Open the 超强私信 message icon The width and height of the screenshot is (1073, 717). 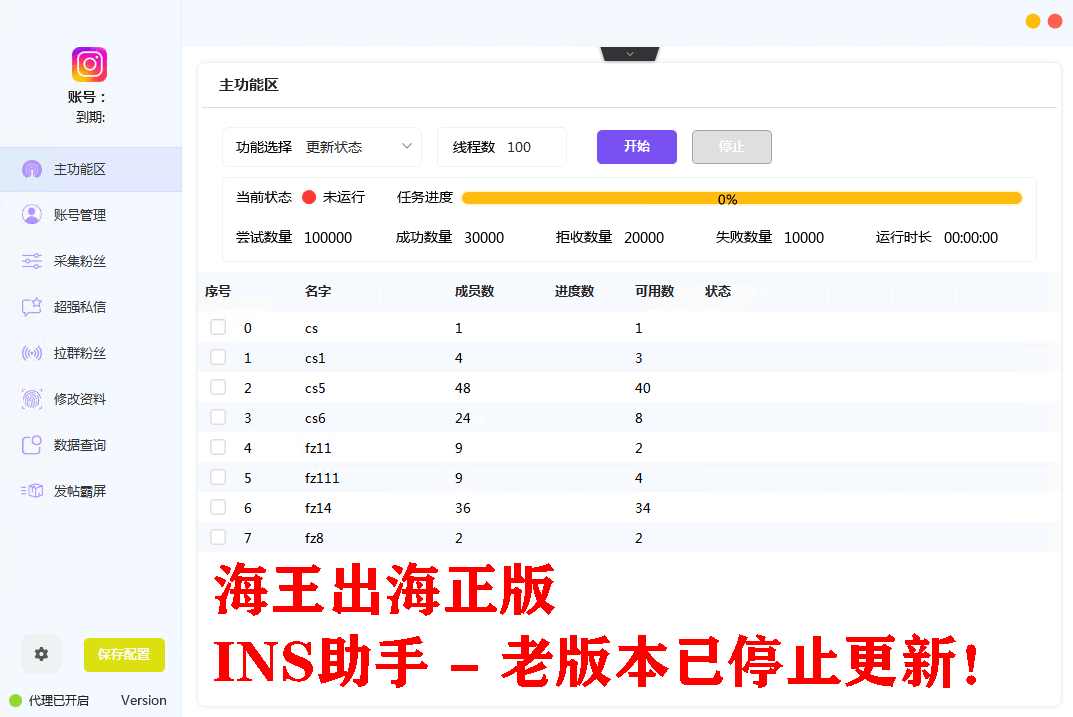coord(32,307)
